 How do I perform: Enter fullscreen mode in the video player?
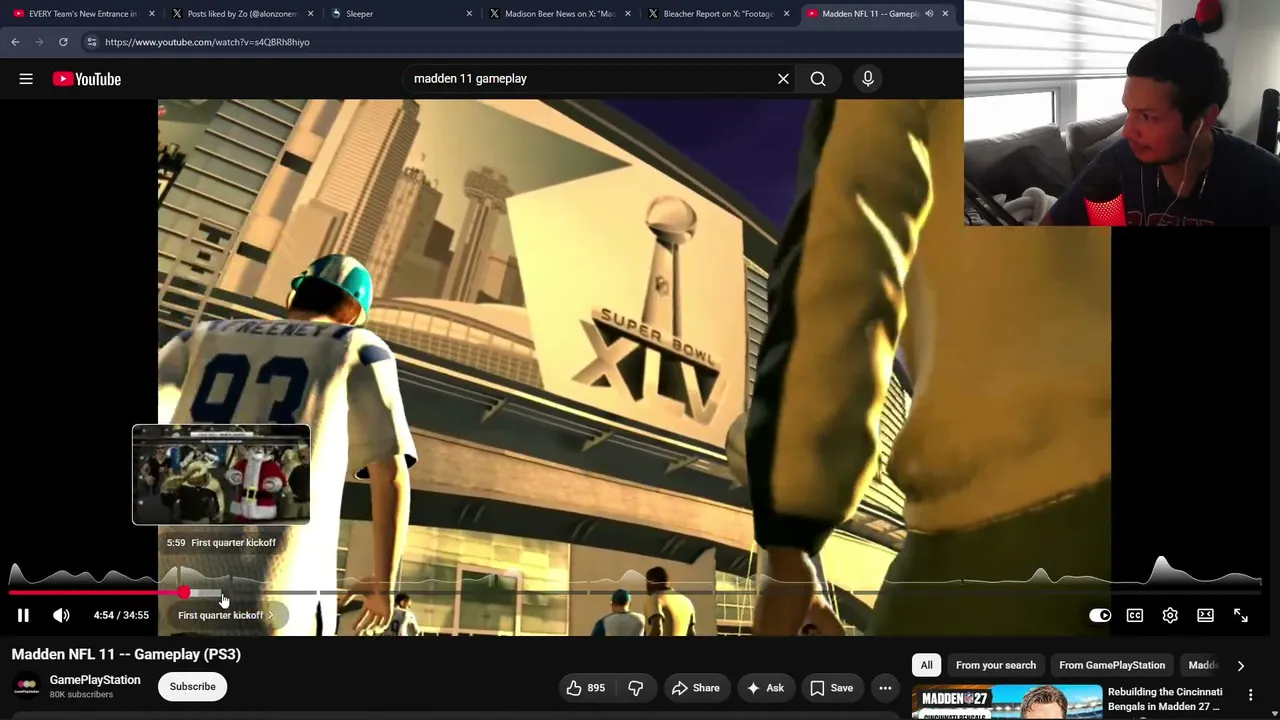[x=1241, y=615]
